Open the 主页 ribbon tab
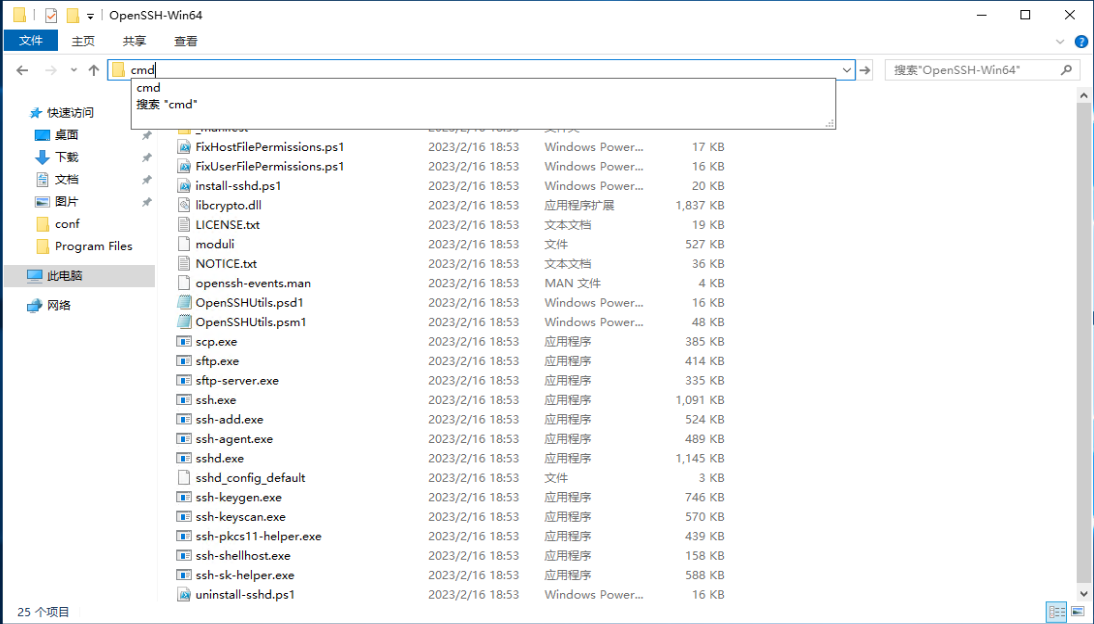This screenshot has width=1094, height=624. pos(83,41)
